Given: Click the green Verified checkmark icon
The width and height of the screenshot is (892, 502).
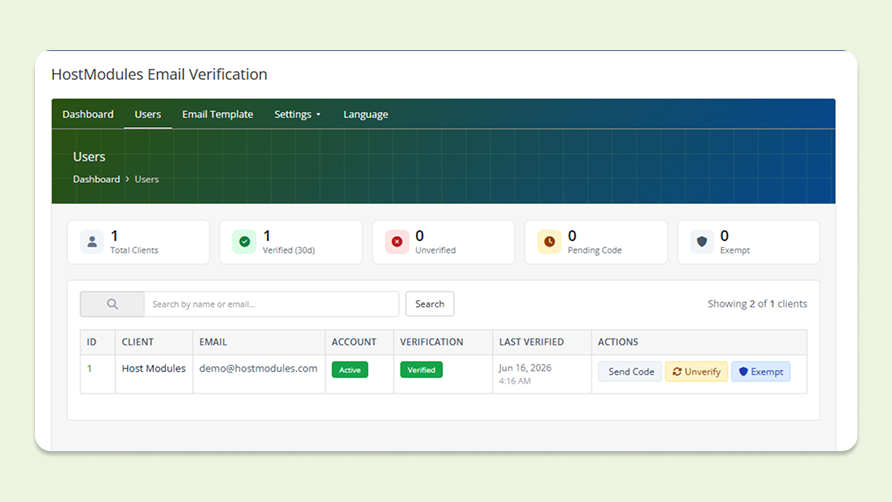Looking at the screenshot, I should (x=244, y=242).
